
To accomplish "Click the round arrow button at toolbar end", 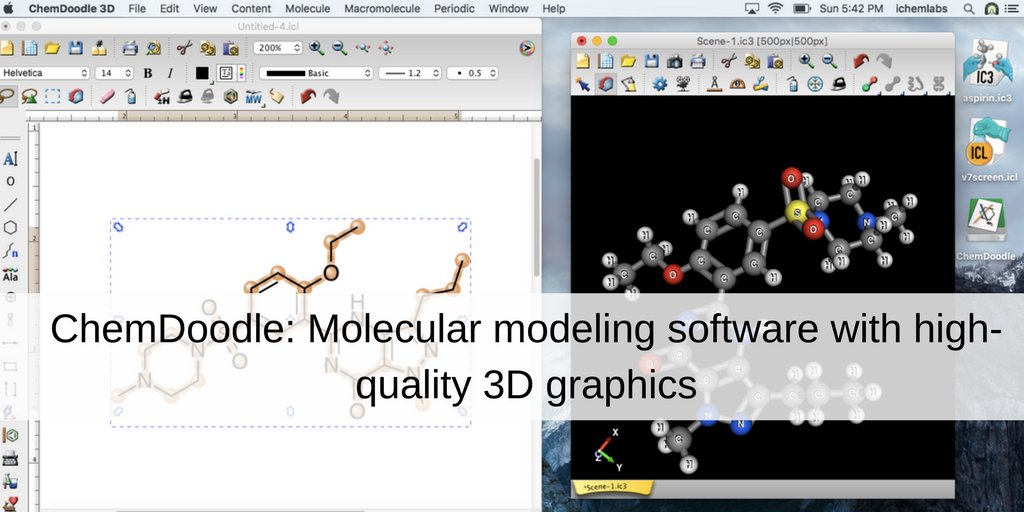I will coord(527,48).
